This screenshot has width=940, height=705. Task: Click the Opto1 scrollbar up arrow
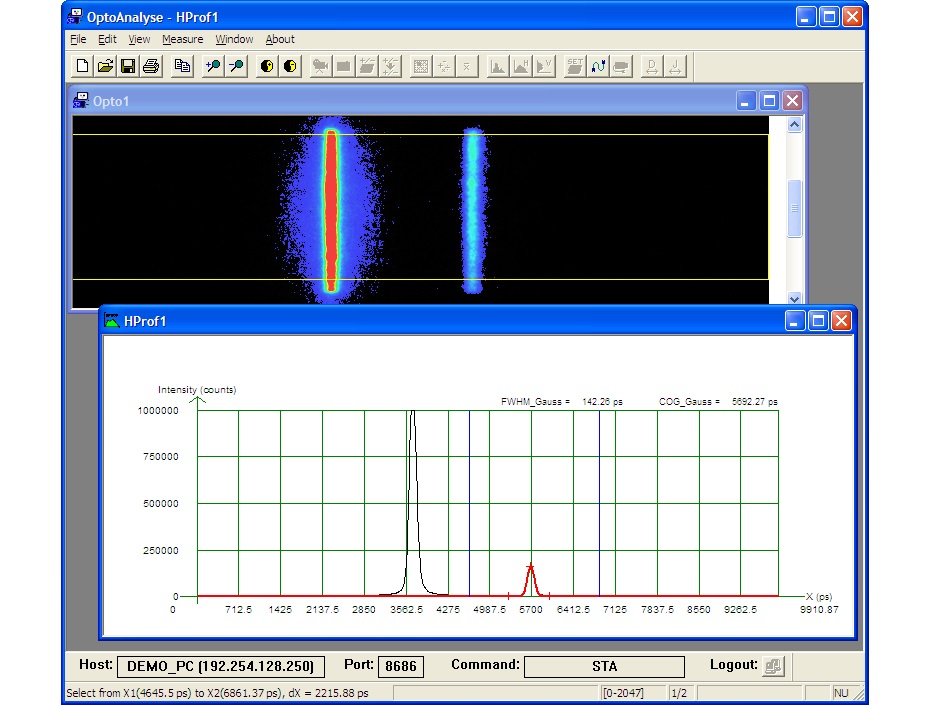(x=794, y=125)
